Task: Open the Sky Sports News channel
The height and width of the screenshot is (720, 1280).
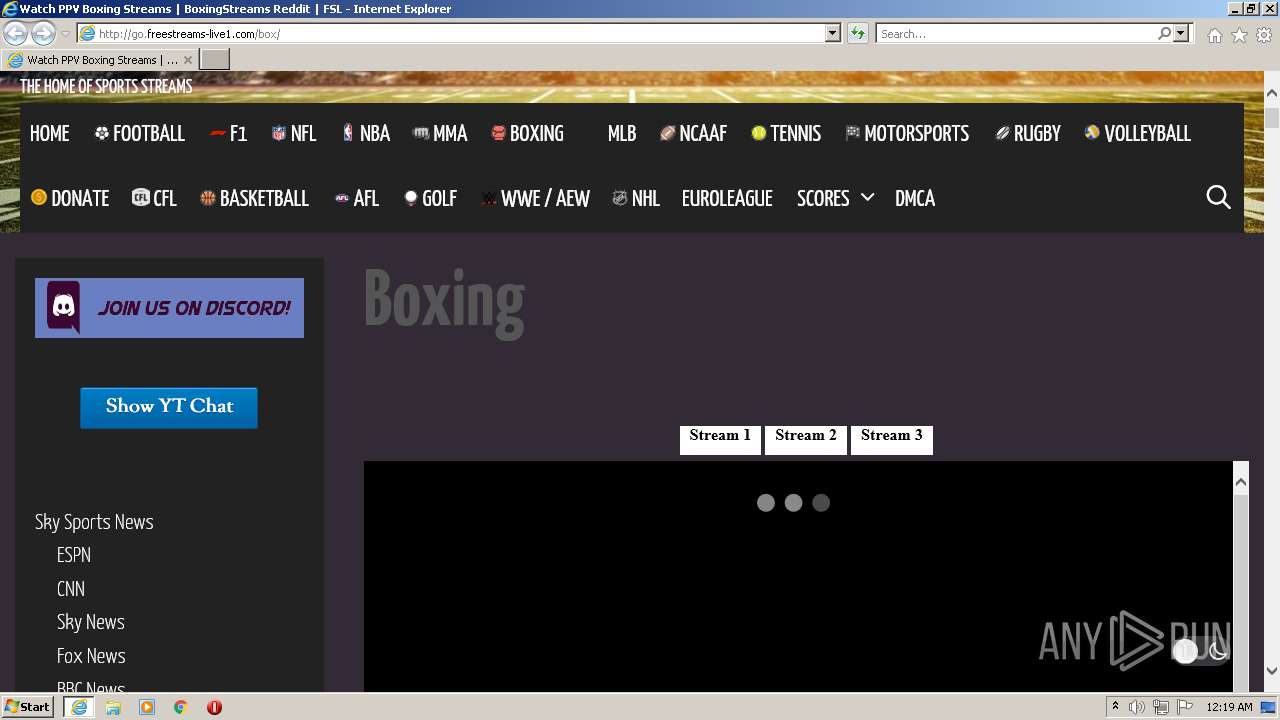Action: point(94,522)
